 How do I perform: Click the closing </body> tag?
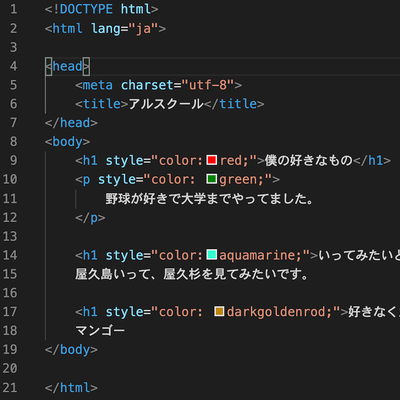(71, 350)
